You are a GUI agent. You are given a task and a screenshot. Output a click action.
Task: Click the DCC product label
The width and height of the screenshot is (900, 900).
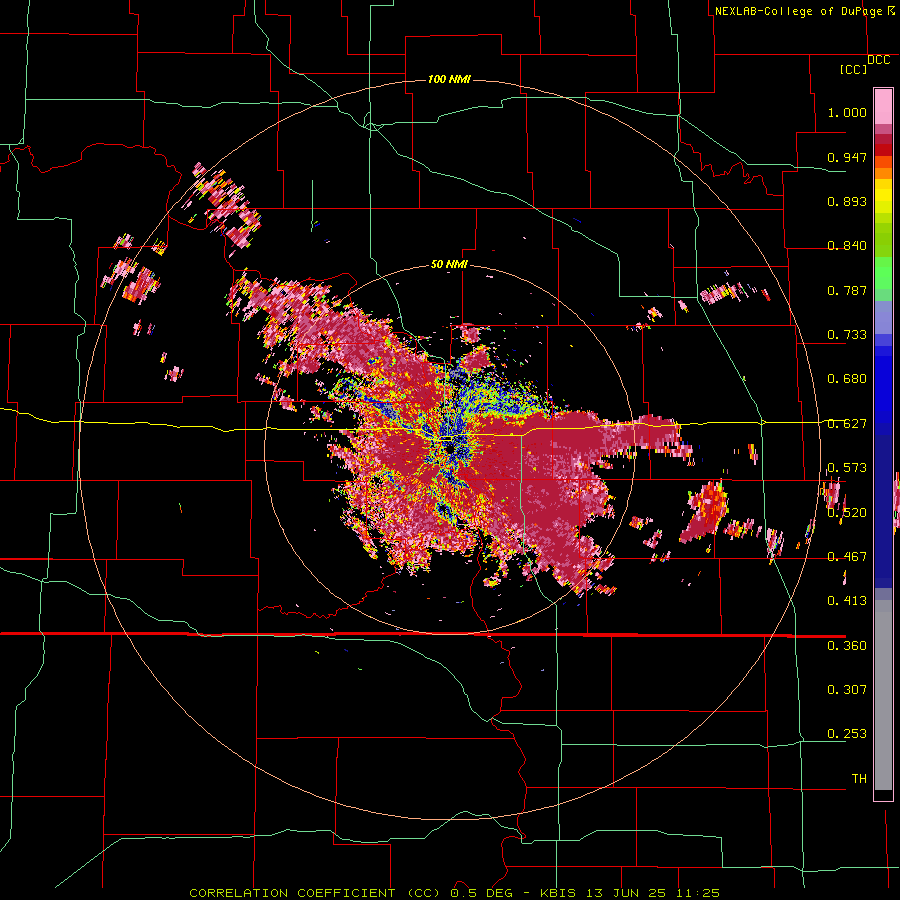pyautogui.click(x=878, y=60)
